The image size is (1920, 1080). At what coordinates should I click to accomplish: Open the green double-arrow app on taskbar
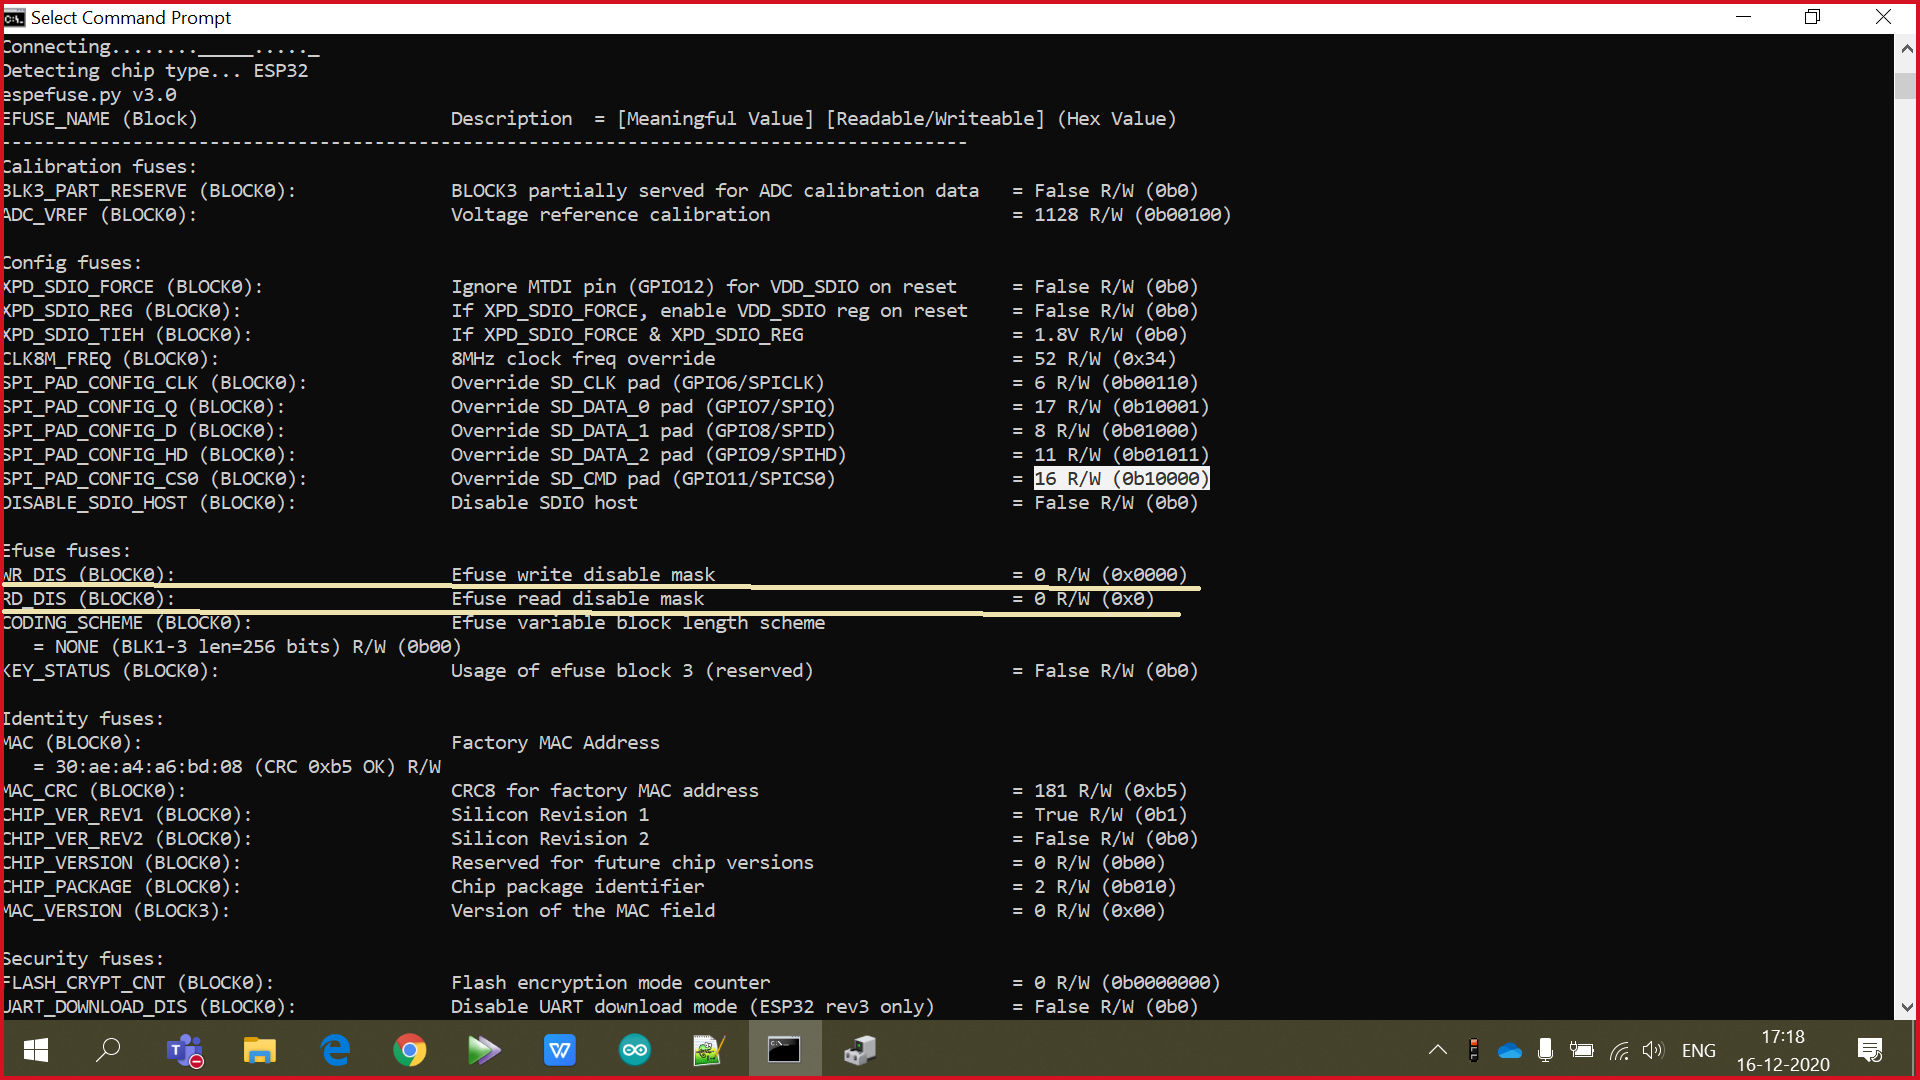coord(484,1050)
